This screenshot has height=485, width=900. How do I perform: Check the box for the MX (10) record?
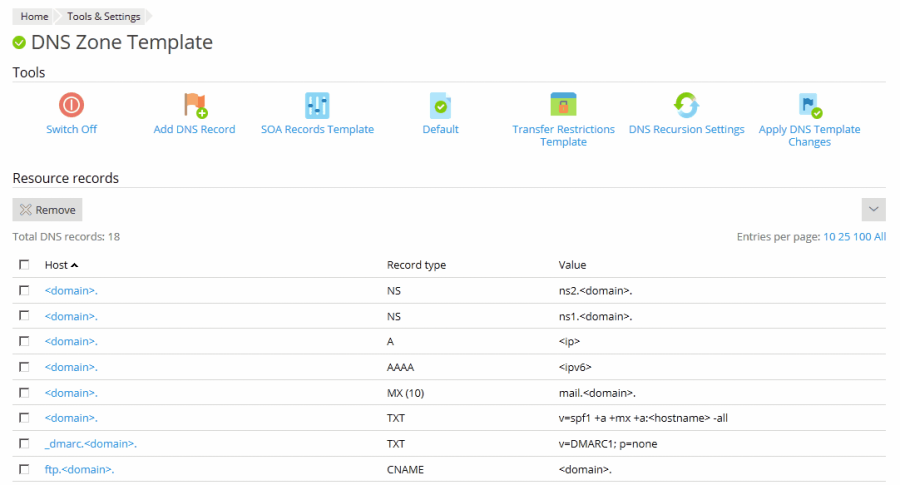(24, 392)
